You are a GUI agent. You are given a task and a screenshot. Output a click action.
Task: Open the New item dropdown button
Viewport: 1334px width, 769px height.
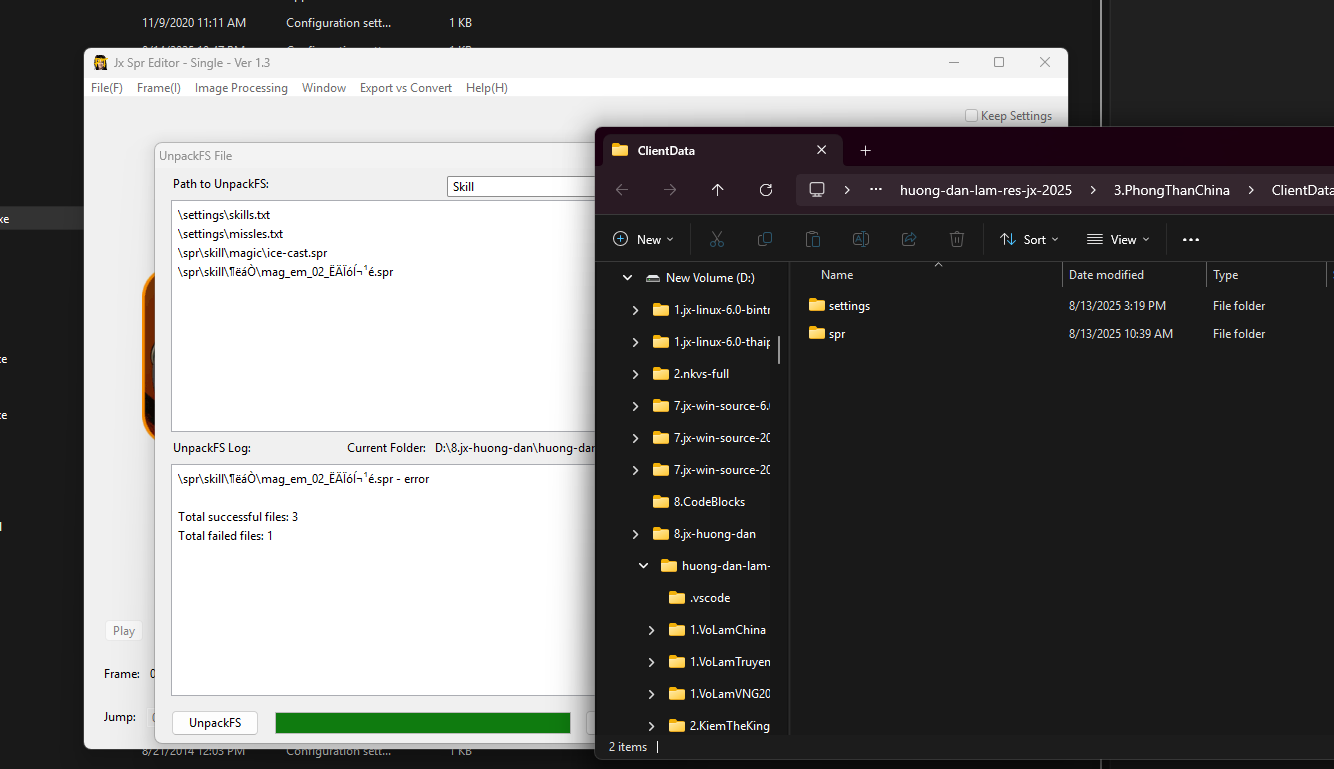coord(643,239)
